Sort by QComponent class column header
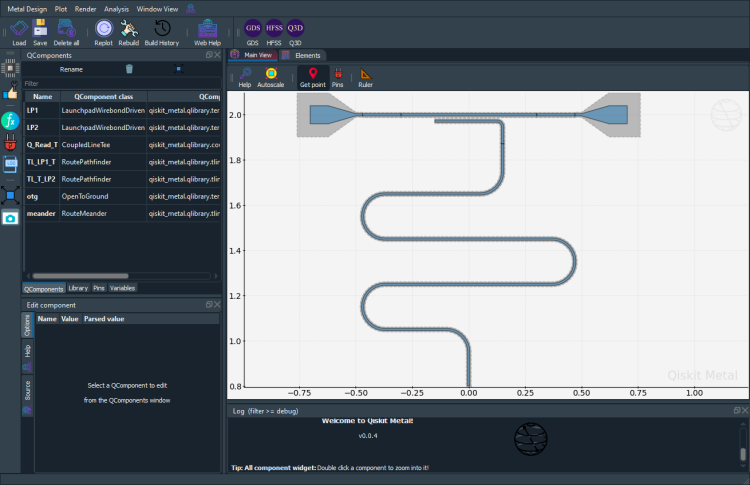The height and width of the screenshot is (485, 750). [x=103, y=97]
